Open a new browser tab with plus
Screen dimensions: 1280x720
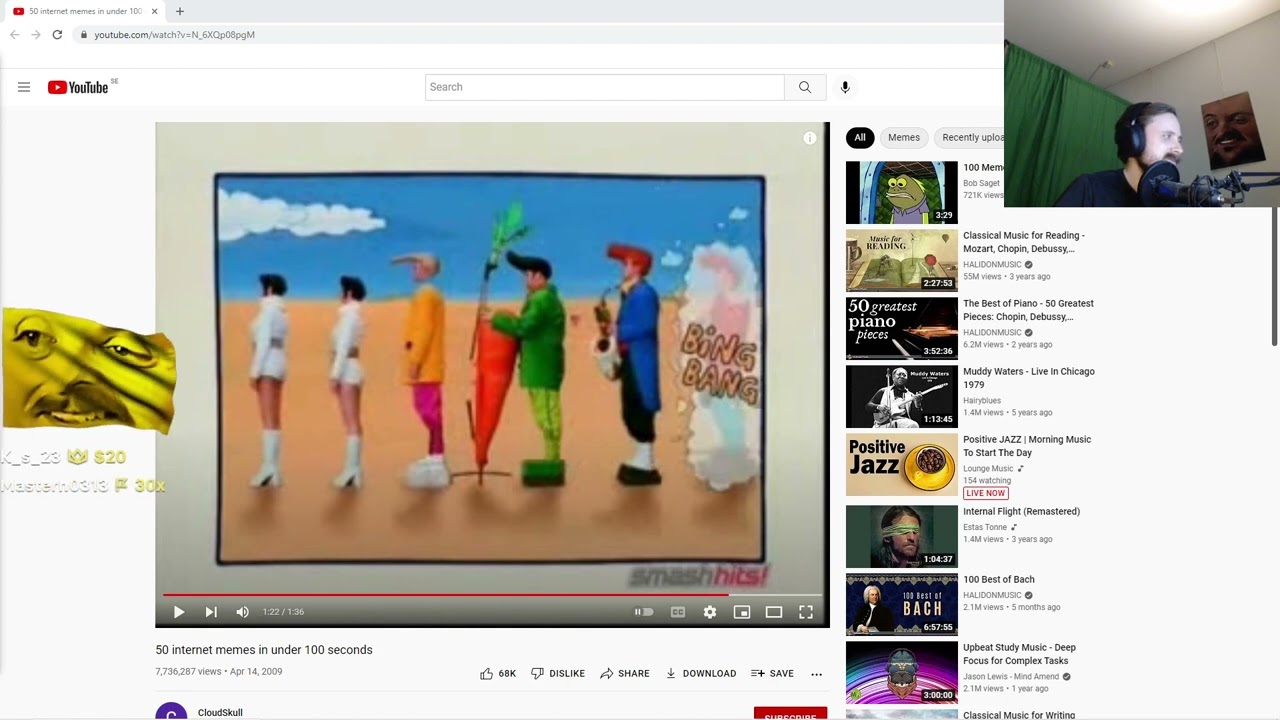coord(180,12)
